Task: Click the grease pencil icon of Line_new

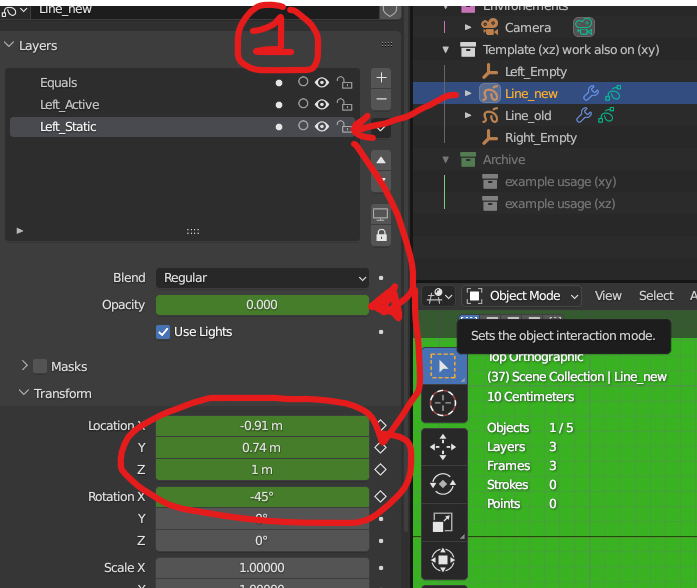Action: pos(490,93)
